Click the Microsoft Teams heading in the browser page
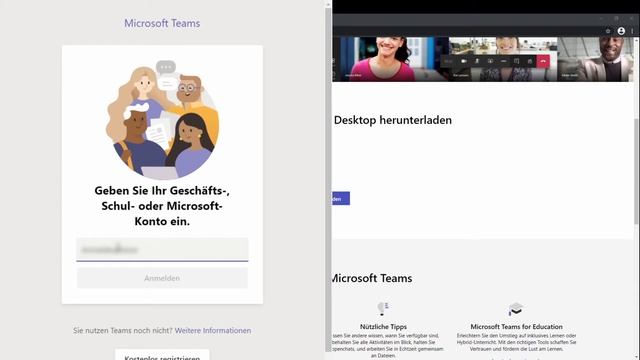Viewport: 640px width, 360px height. pos(371,278)
